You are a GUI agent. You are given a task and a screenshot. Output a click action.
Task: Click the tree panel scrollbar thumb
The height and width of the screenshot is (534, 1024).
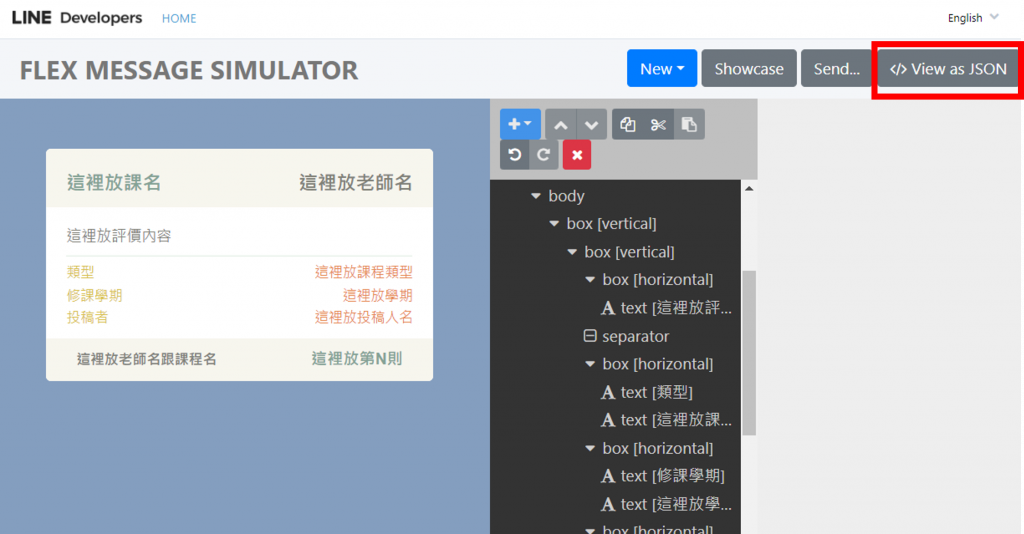coord(749,353)
